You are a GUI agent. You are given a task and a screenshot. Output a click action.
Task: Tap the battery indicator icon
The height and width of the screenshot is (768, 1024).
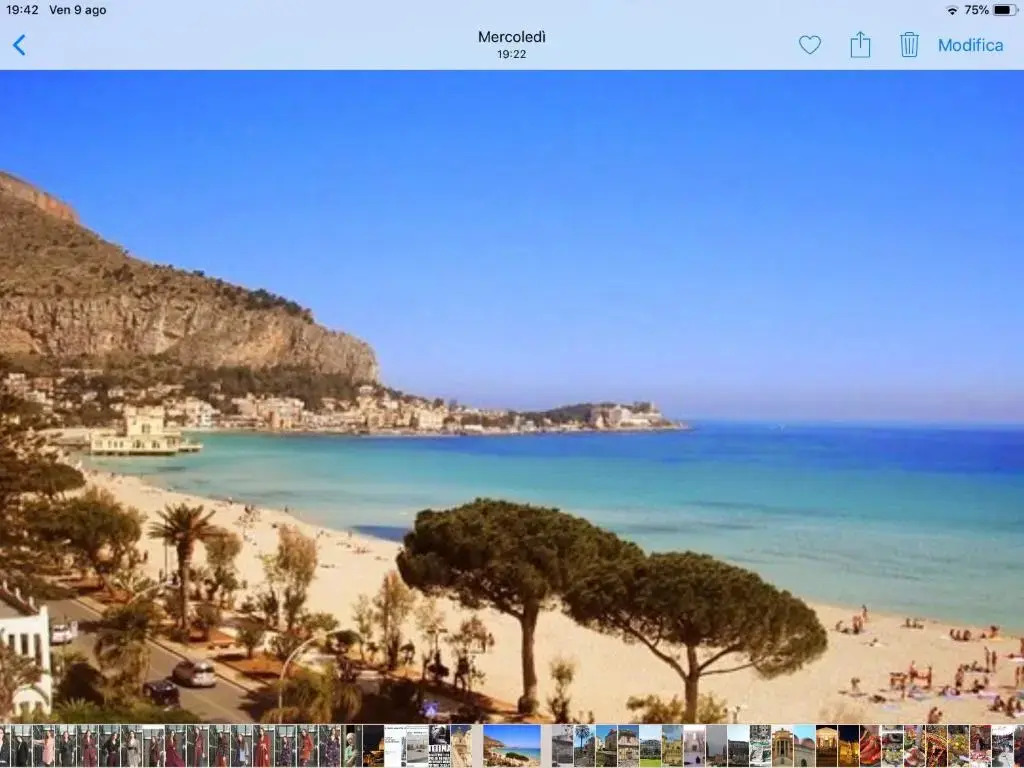[1005, 10]
